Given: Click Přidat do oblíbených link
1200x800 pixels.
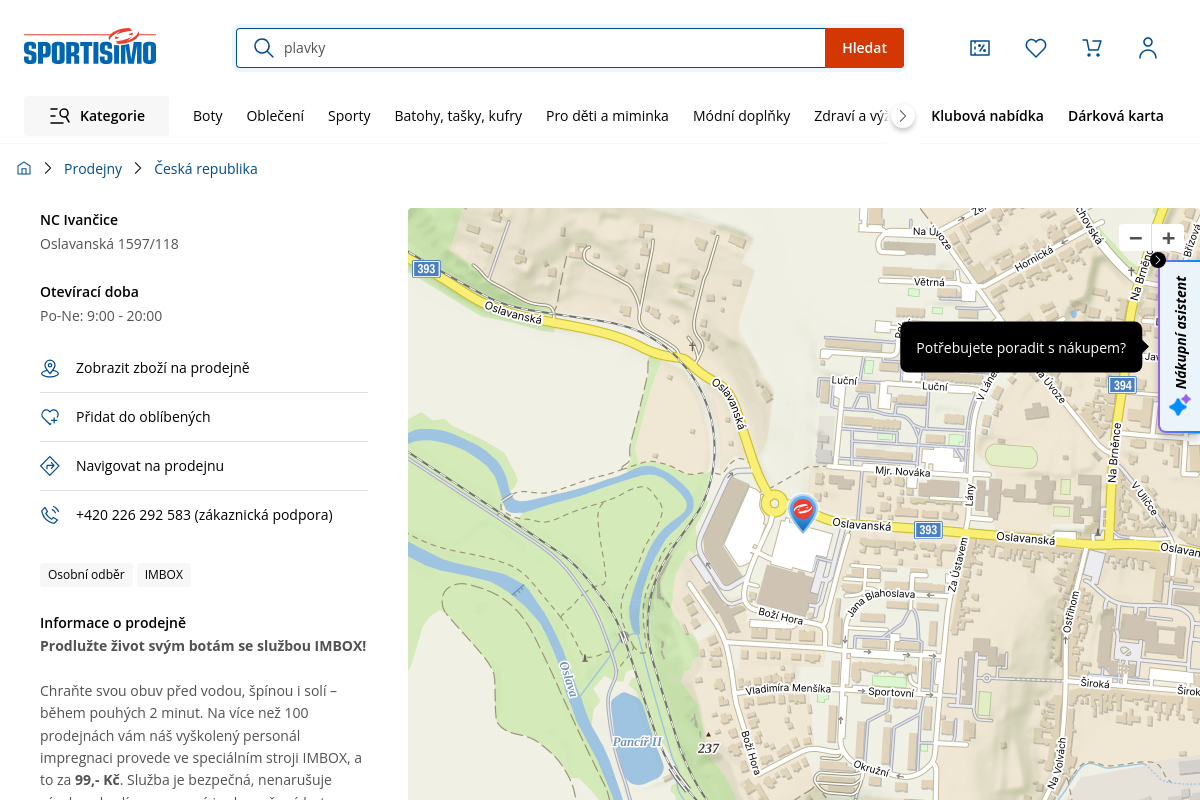Looking at the screenshot, I should point(143,417).
